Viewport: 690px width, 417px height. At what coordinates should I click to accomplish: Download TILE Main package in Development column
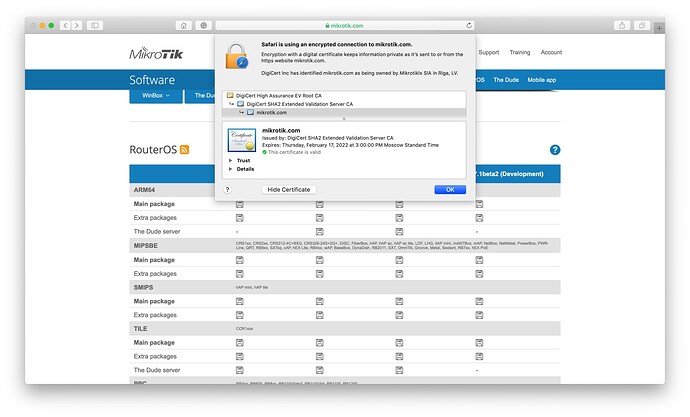(479, 343)
